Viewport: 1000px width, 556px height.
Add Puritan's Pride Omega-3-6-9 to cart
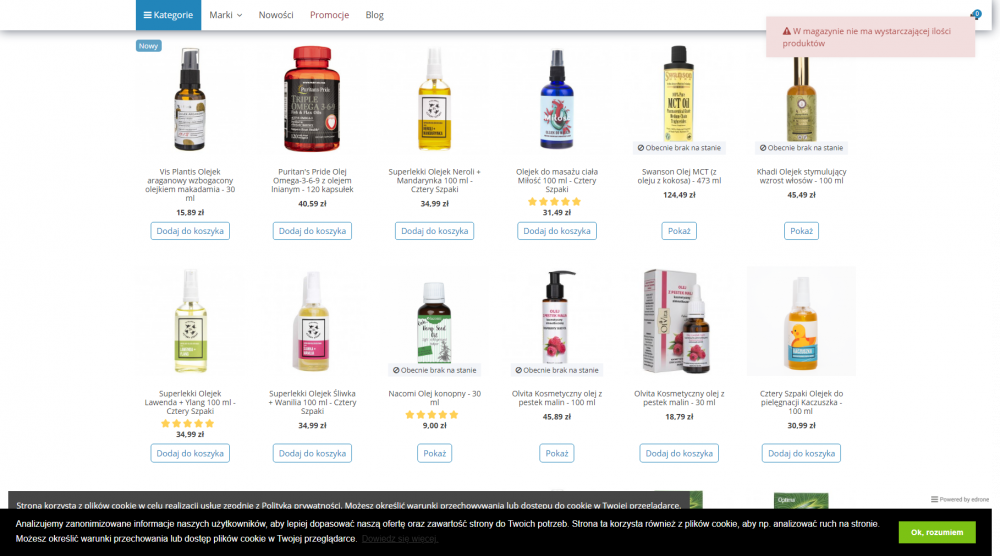pyautogui.click(x=312, y=231)
